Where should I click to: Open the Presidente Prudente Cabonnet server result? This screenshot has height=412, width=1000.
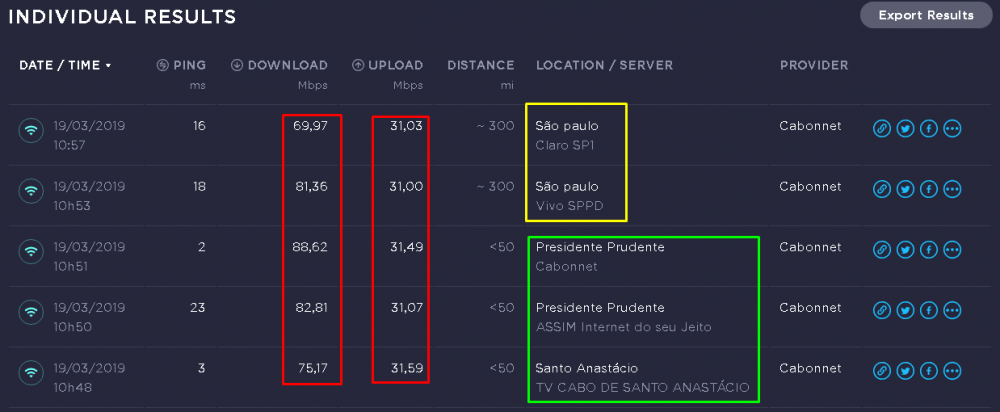tap(600, 256)
